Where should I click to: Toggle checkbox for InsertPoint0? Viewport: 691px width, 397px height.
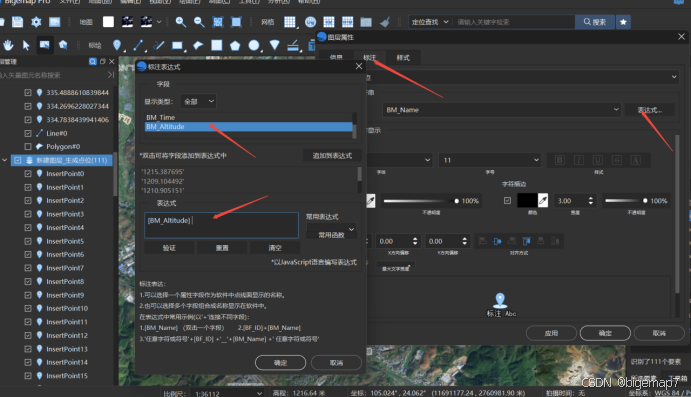coord(28,174)
